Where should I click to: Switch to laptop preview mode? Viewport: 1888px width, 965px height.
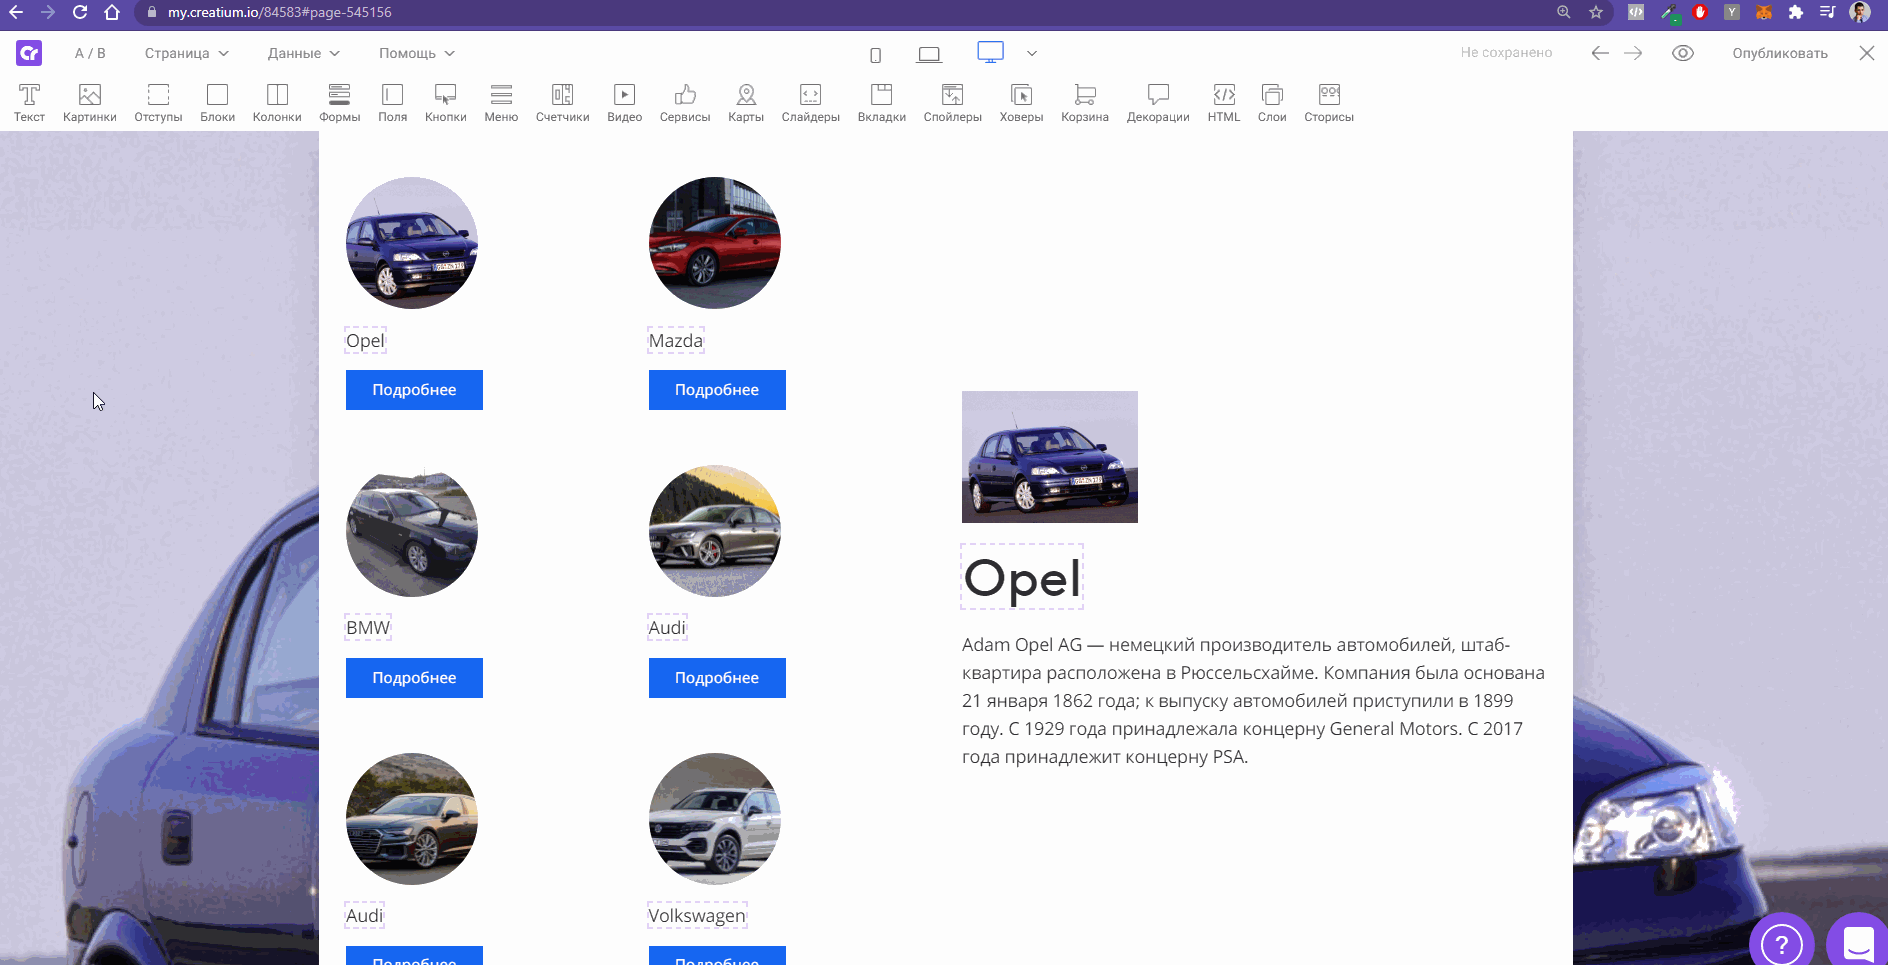coord(929,54)
